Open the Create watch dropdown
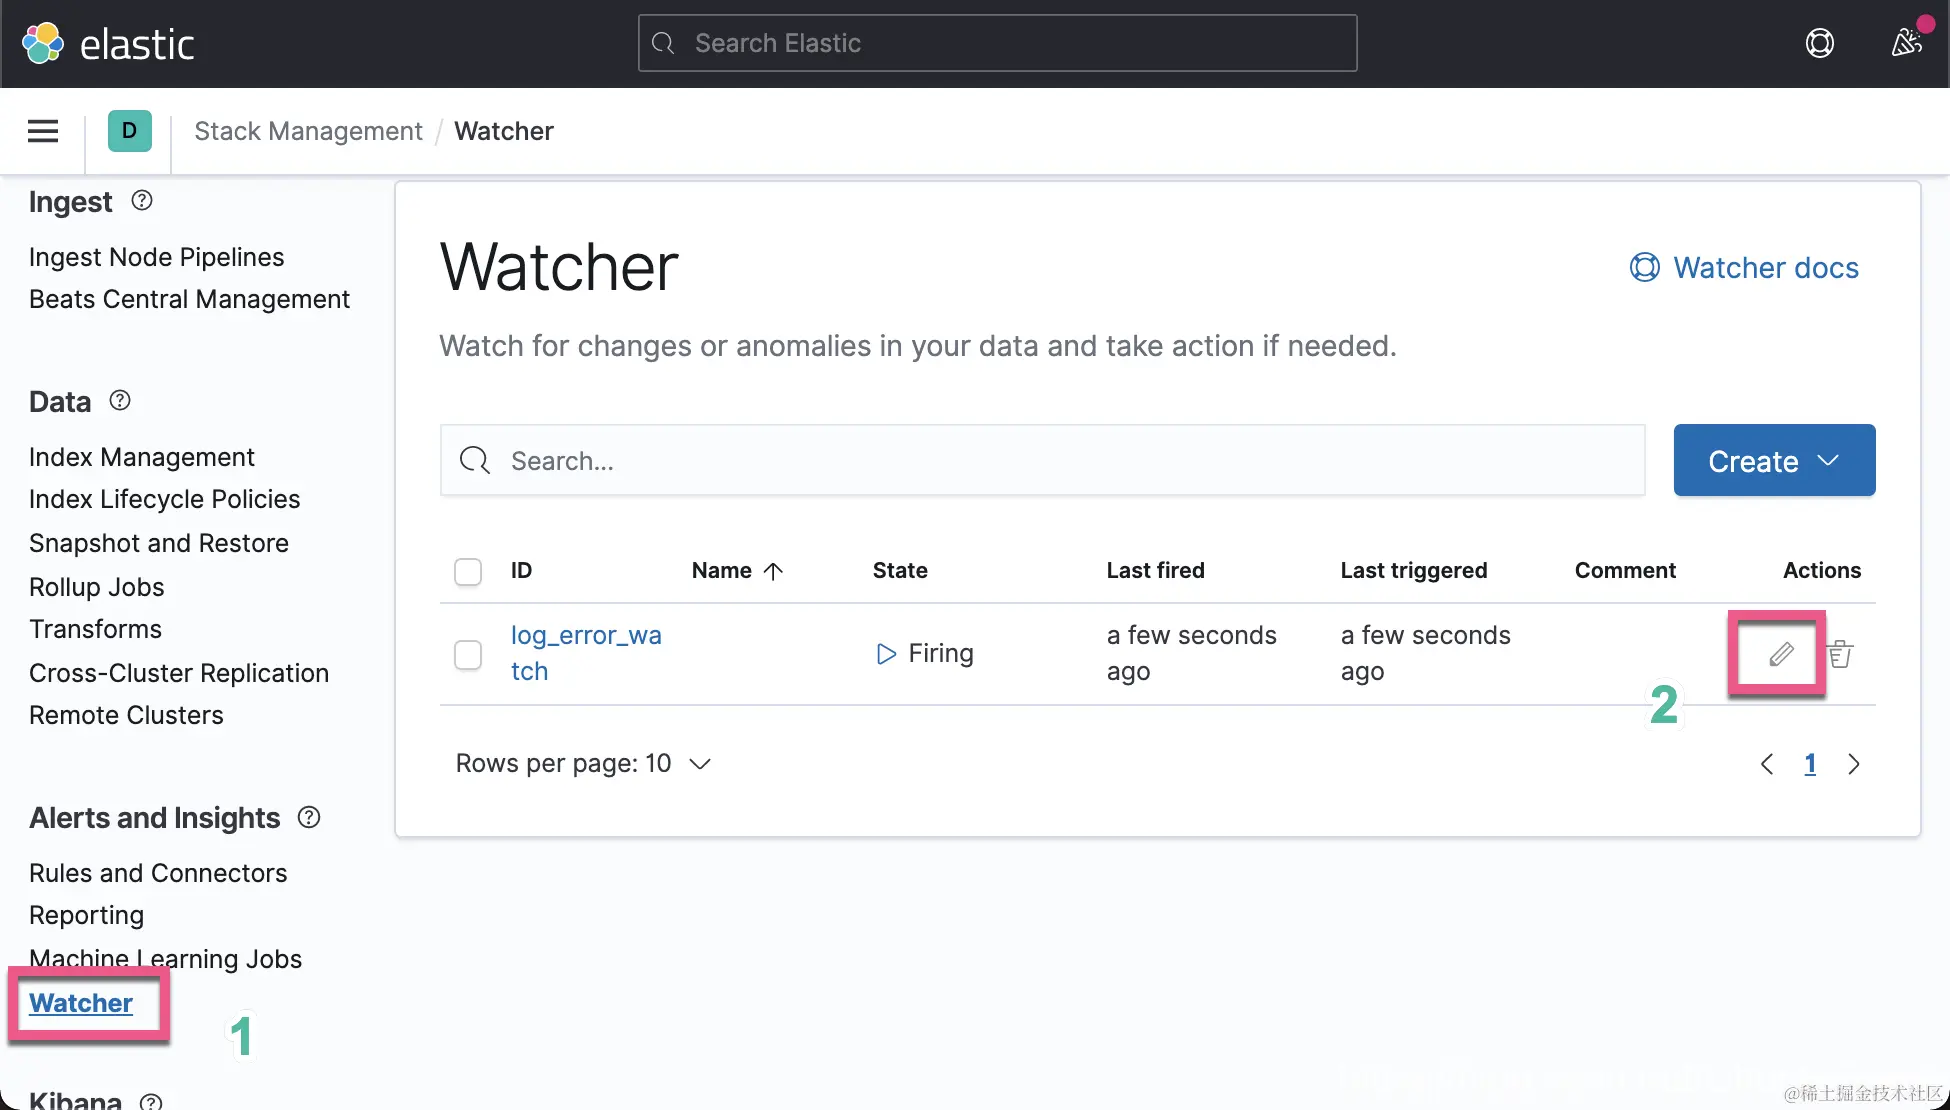This screenshot has width=1950, height=1110. tap(1773, 460)
